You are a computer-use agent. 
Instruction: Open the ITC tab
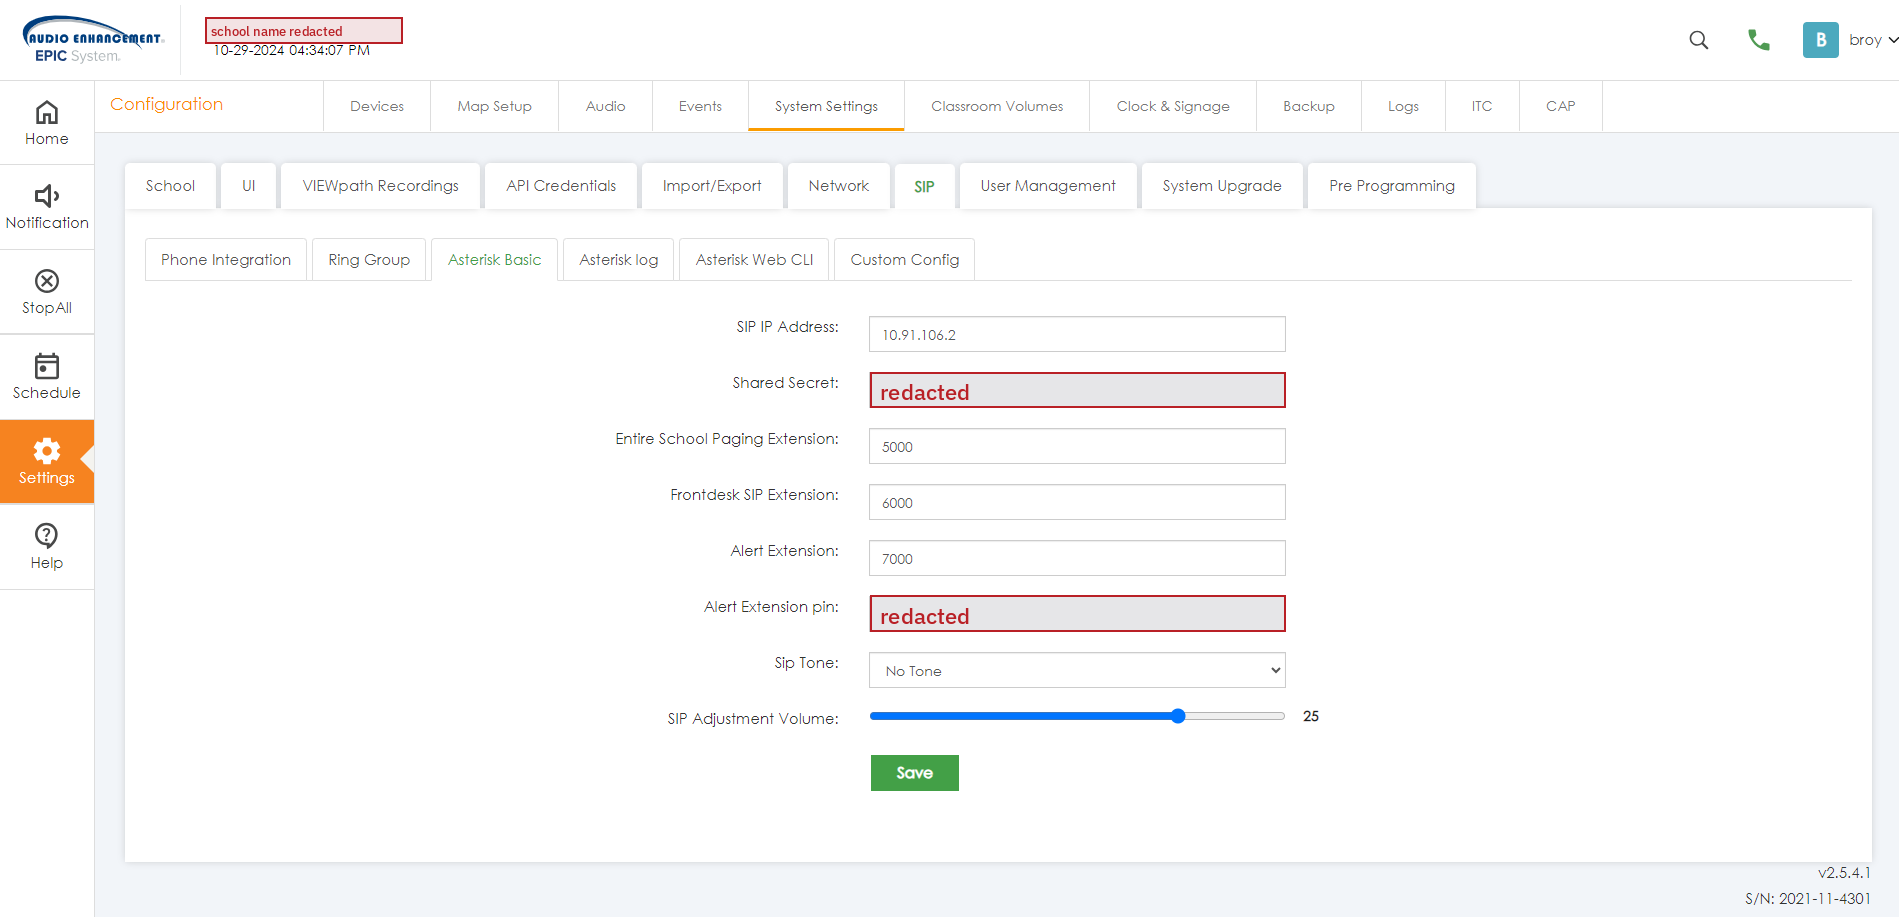1482,106
